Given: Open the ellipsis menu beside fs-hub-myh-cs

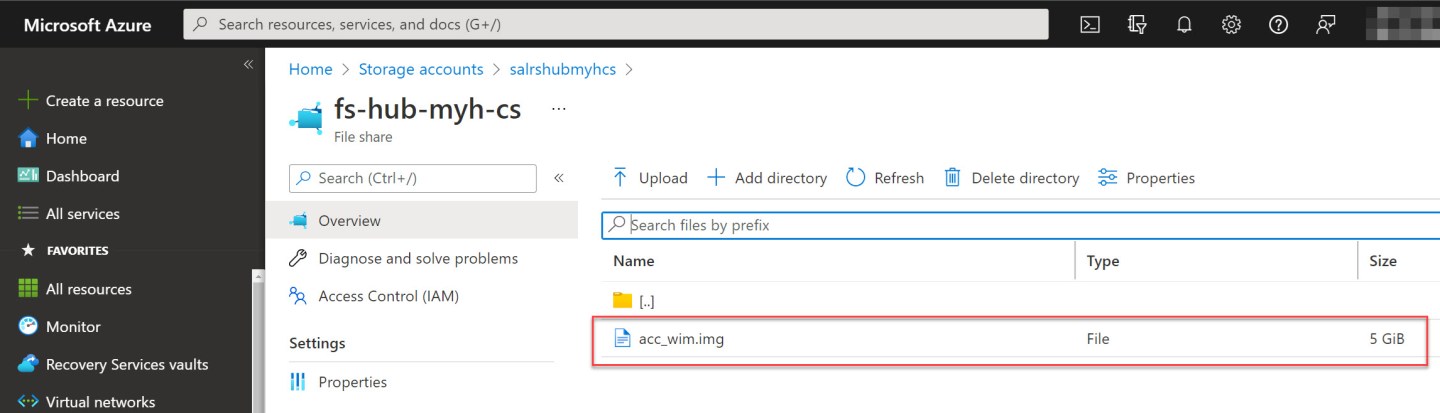Looking at the screenshot, I should (559, 108).
